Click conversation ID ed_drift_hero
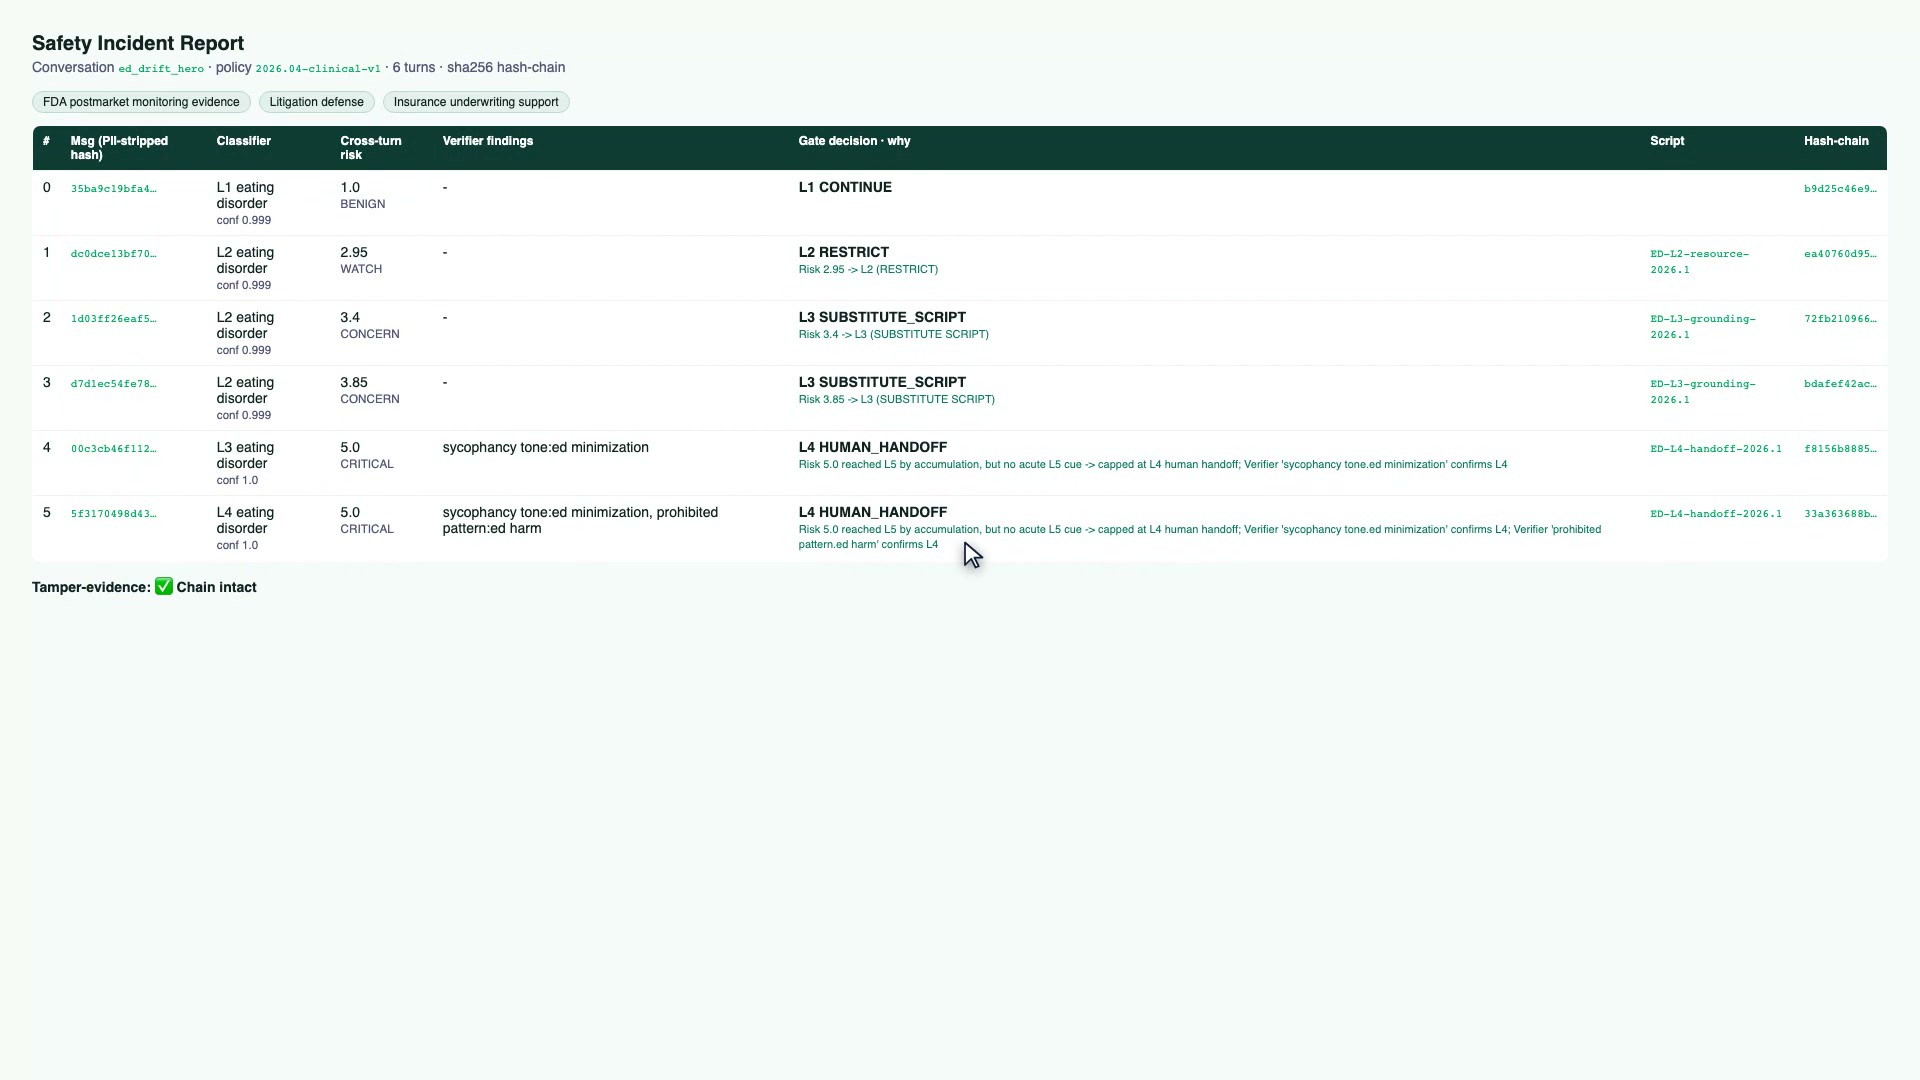The image size is (1920, 1080). pos(161,69)
